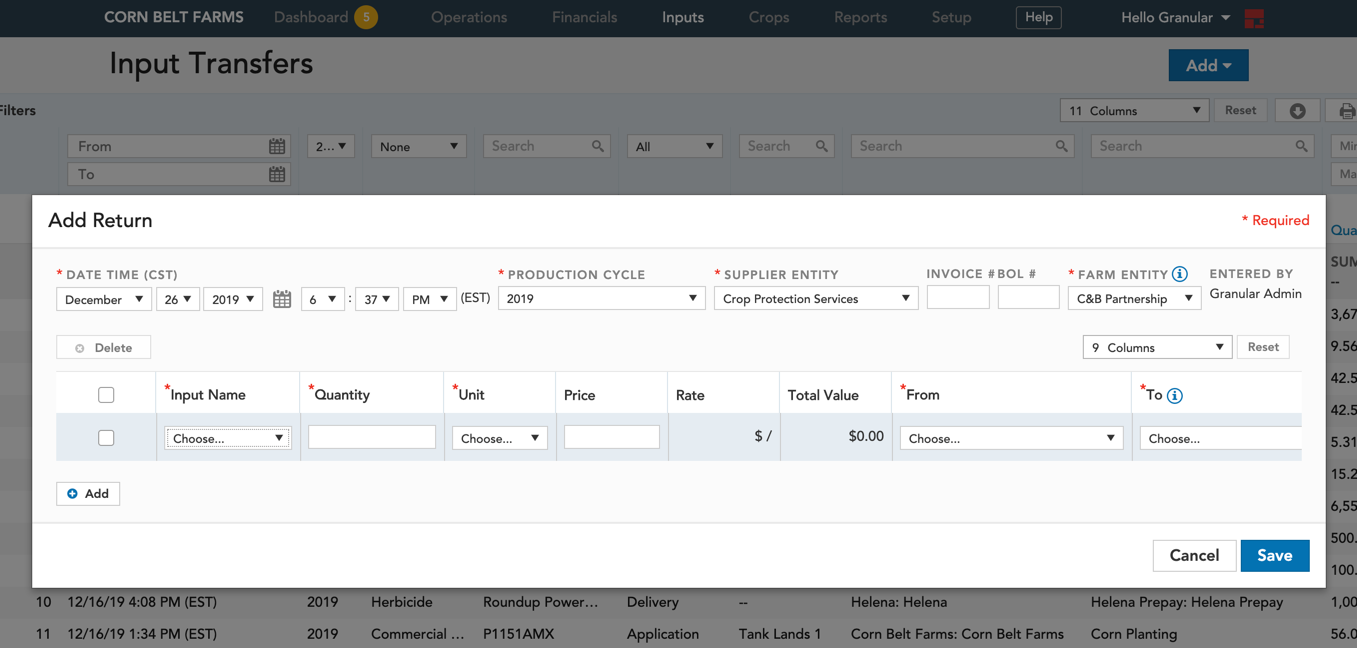Save the return
This screenshot has height=648, width=1357.
coord(1275,556)
